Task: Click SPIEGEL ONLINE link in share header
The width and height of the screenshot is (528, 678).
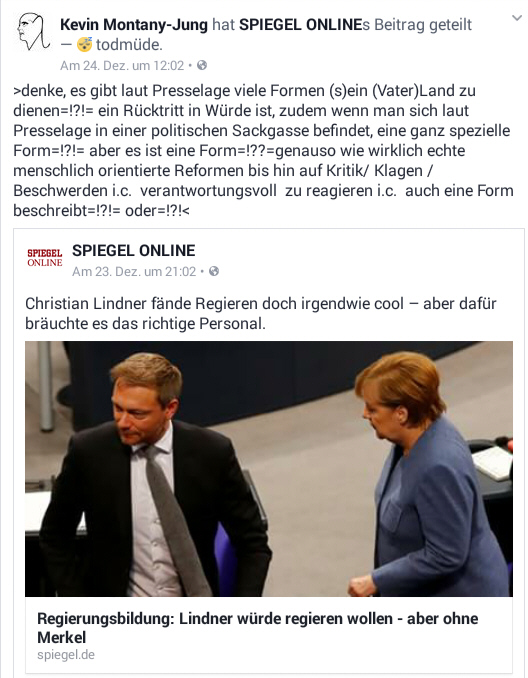Action: 301,25
